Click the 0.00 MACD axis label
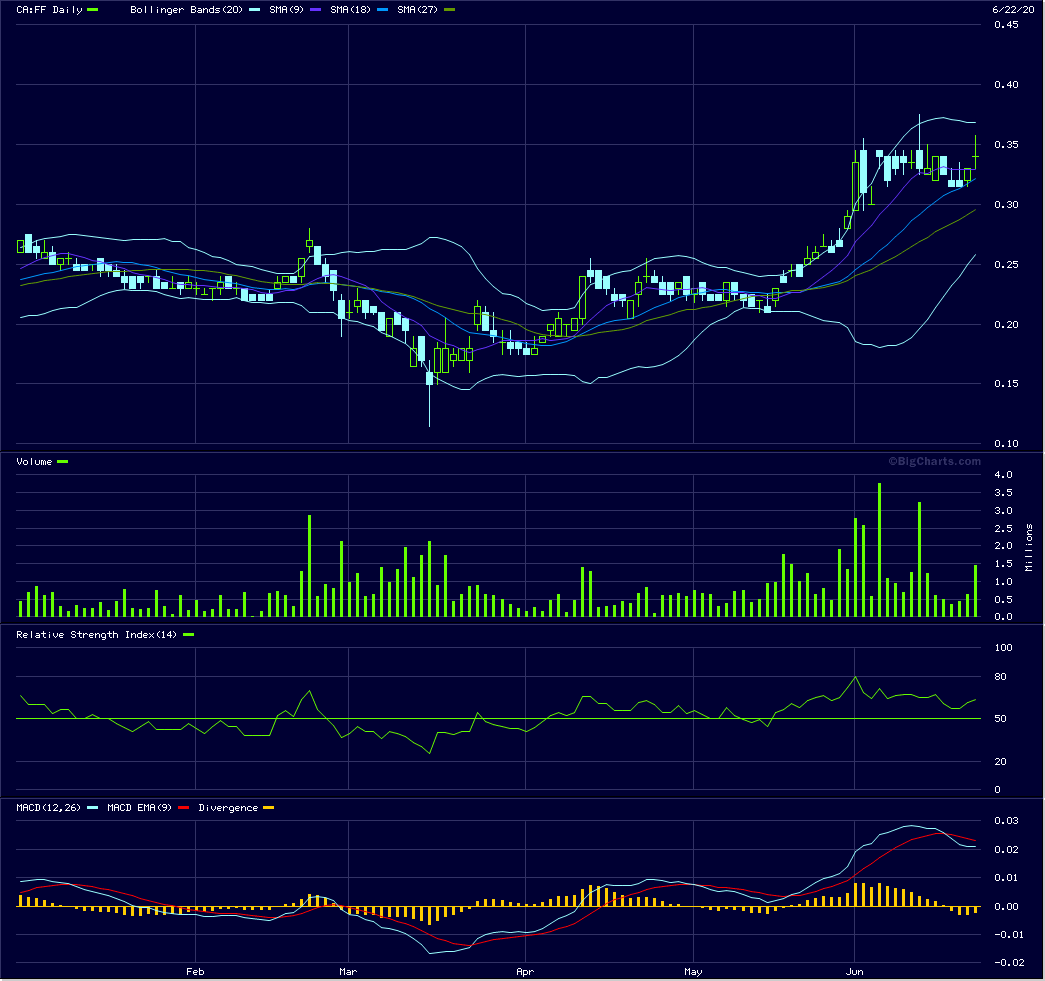Image resolution: width=1045 pixels, height=981 pixels. pyautogui.click(x=1006, y=907)
